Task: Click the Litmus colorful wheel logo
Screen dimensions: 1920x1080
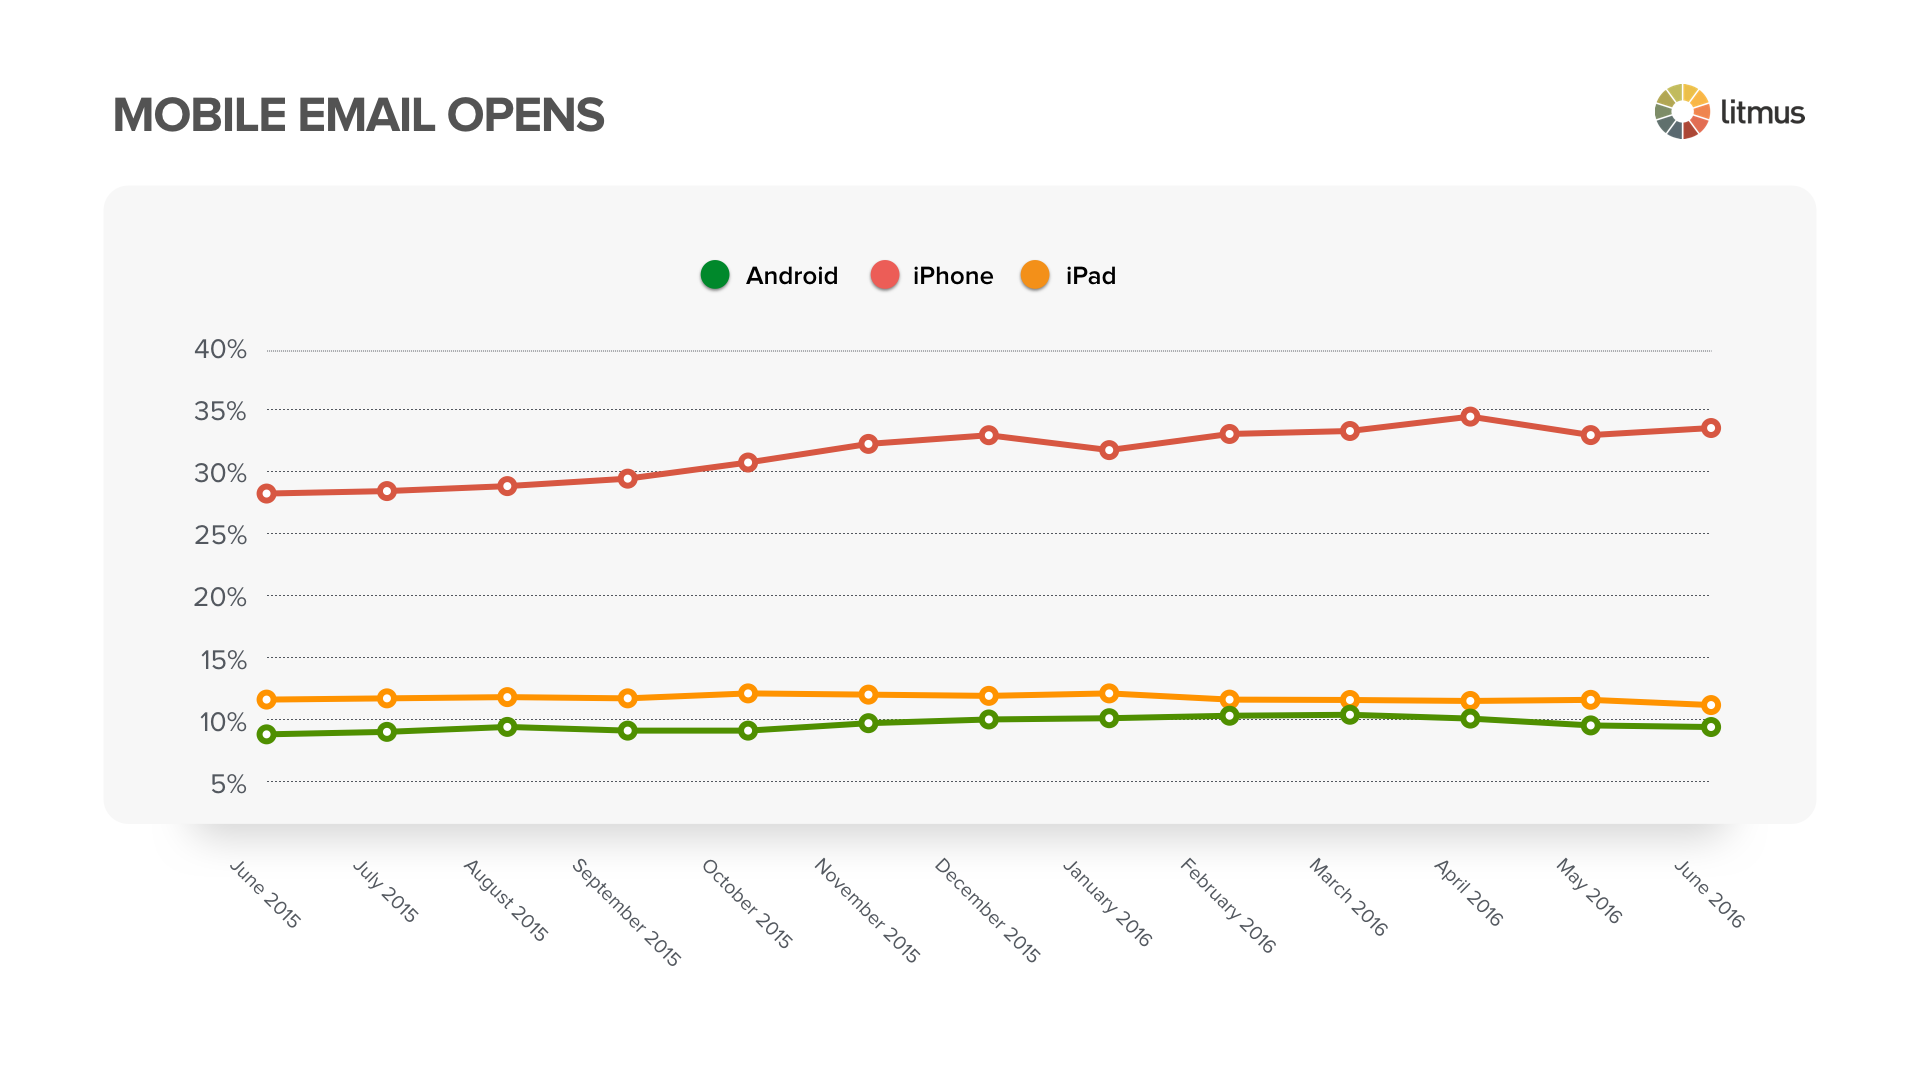Action: 1682,111
